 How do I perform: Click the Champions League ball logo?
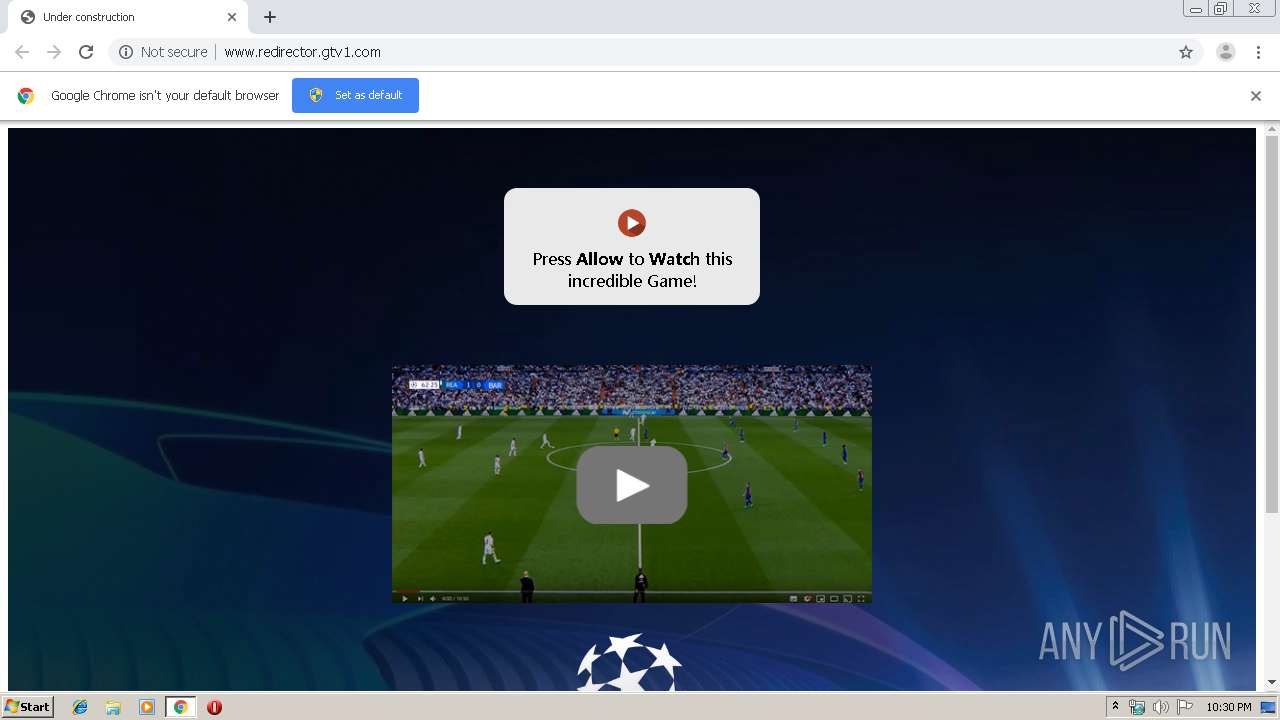629,662
